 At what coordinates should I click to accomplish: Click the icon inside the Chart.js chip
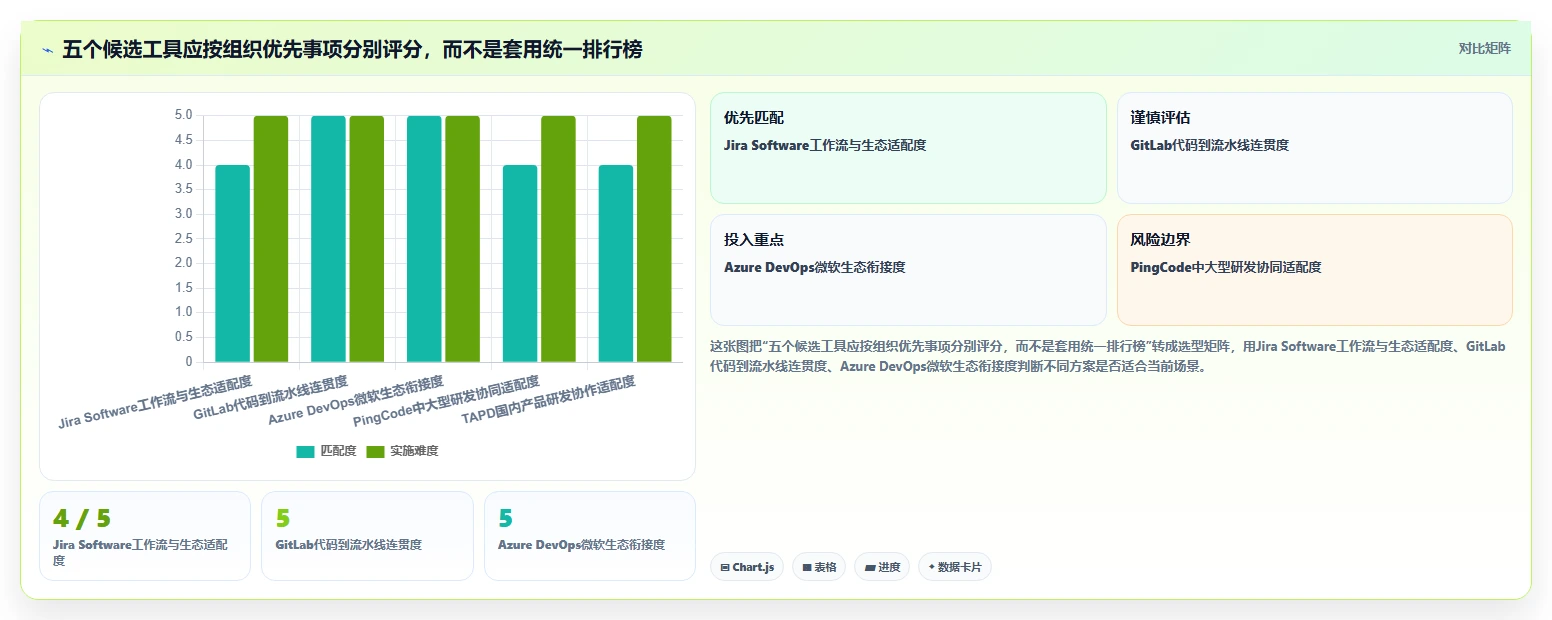(x=725, y=567)
